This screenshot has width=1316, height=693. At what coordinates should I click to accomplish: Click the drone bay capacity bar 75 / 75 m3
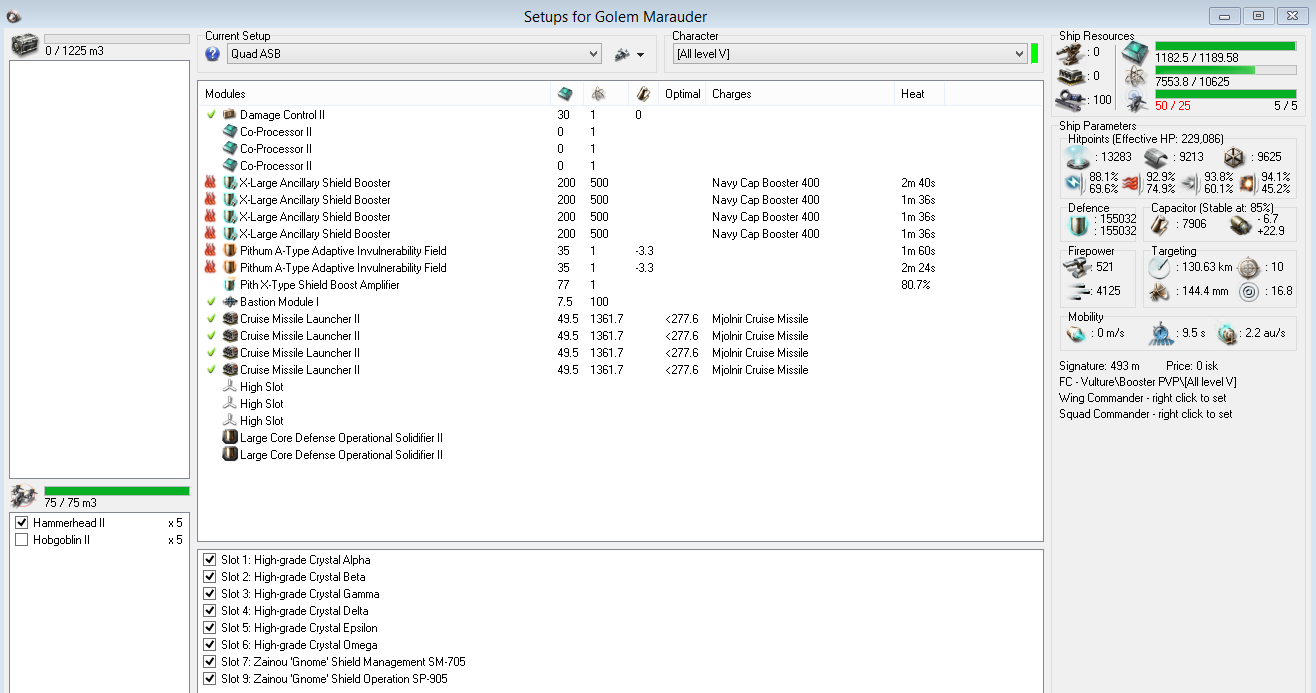(x=117, y=491)
